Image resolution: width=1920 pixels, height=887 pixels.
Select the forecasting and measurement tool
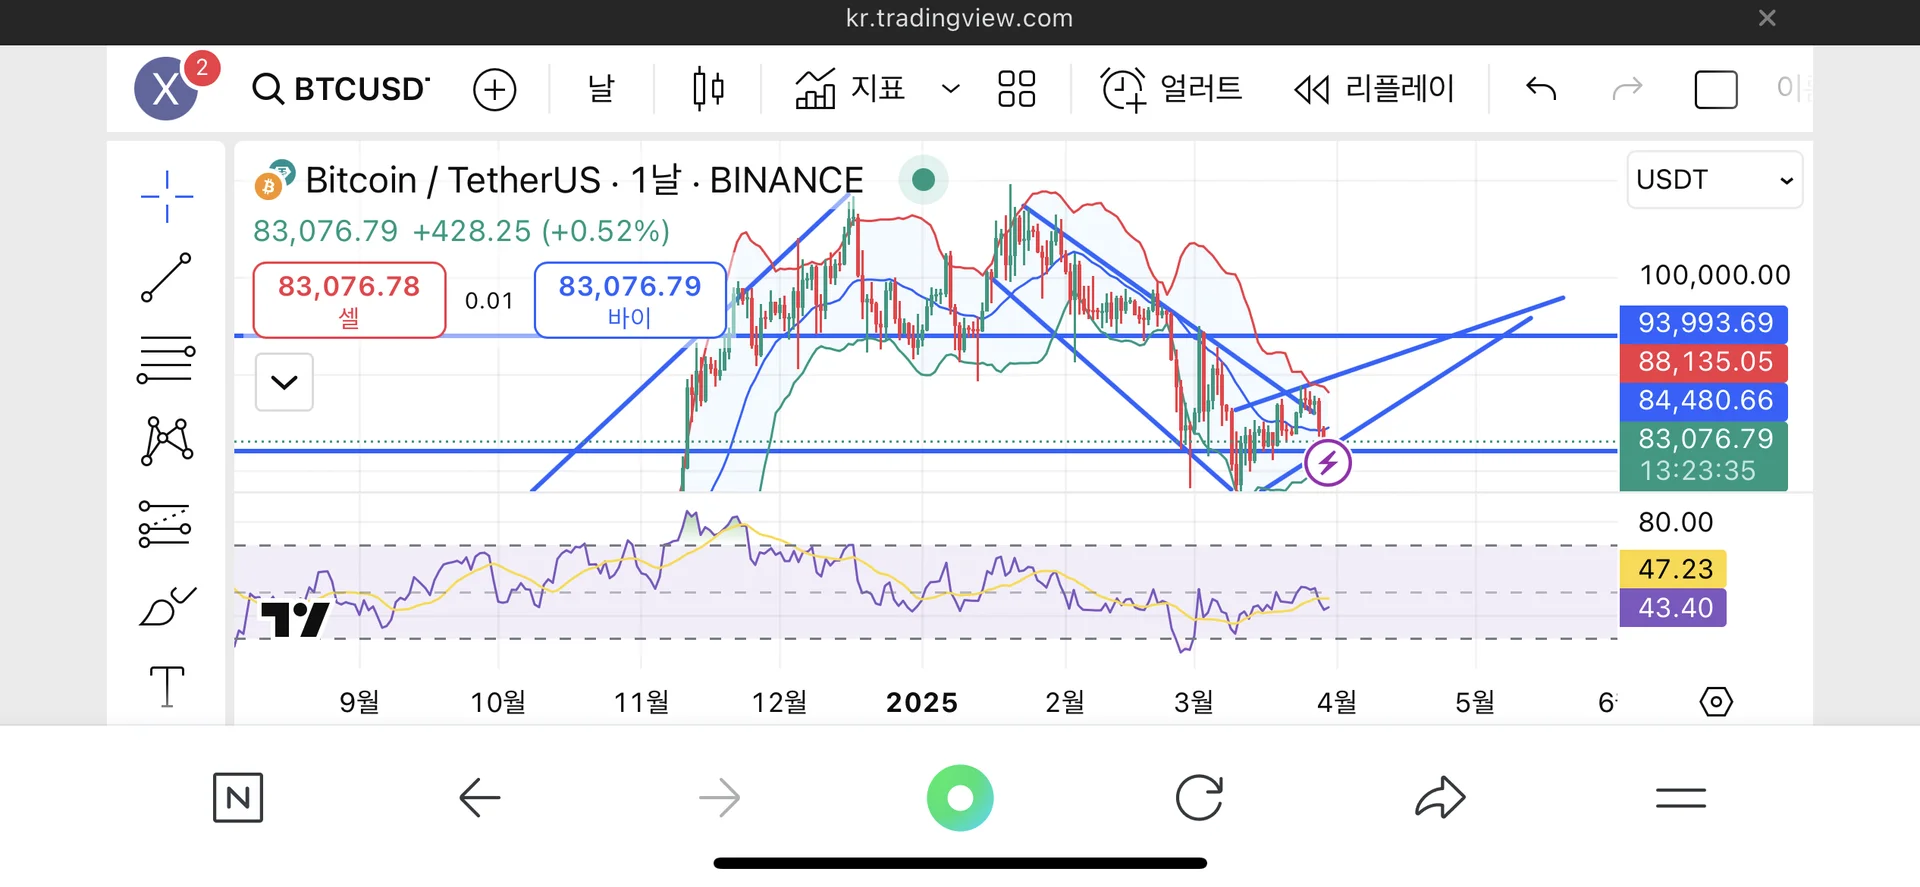165,524
